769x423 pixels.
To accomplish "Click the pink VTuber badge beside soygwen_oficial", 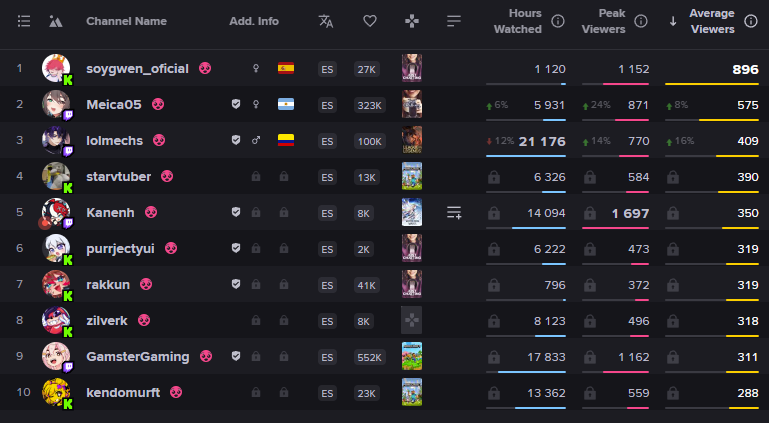I will click(205, 68).
